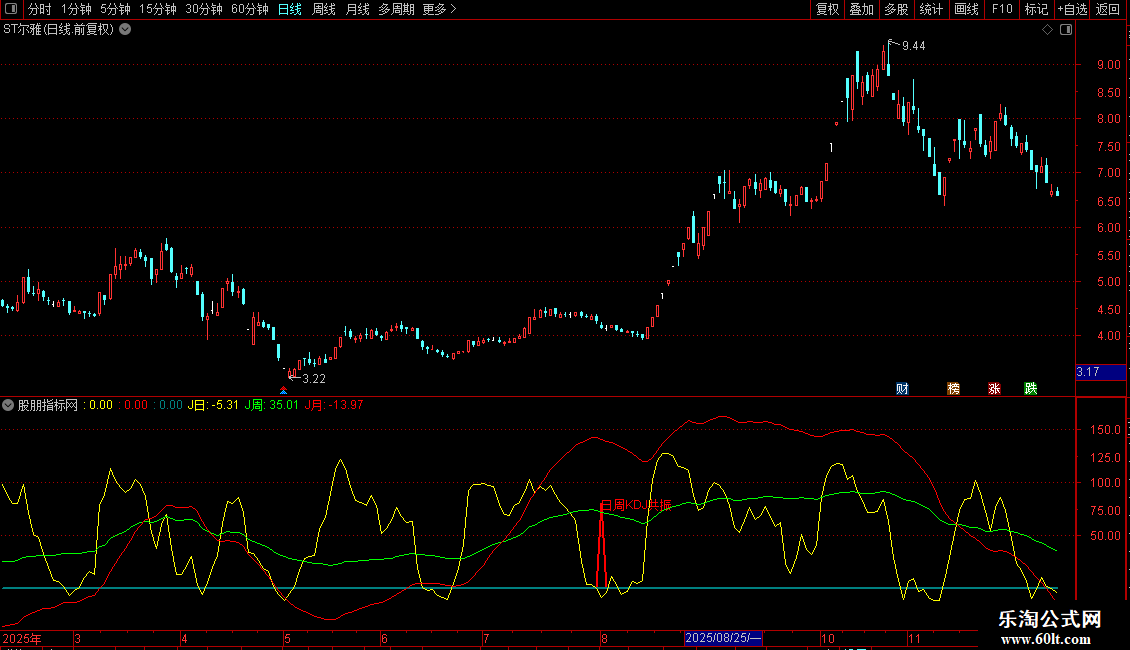Open the 画线 drawing tools
Screen dimensions: 1130x650
(966, 9)
